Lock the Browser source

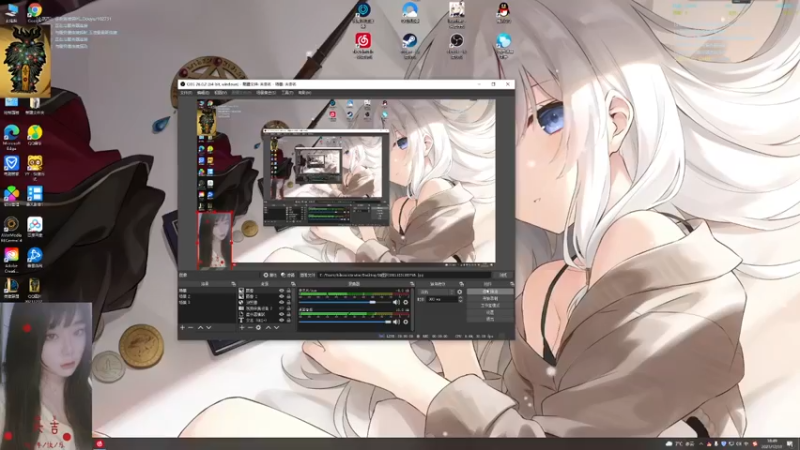pyautogui.click(x=289, y=303)
